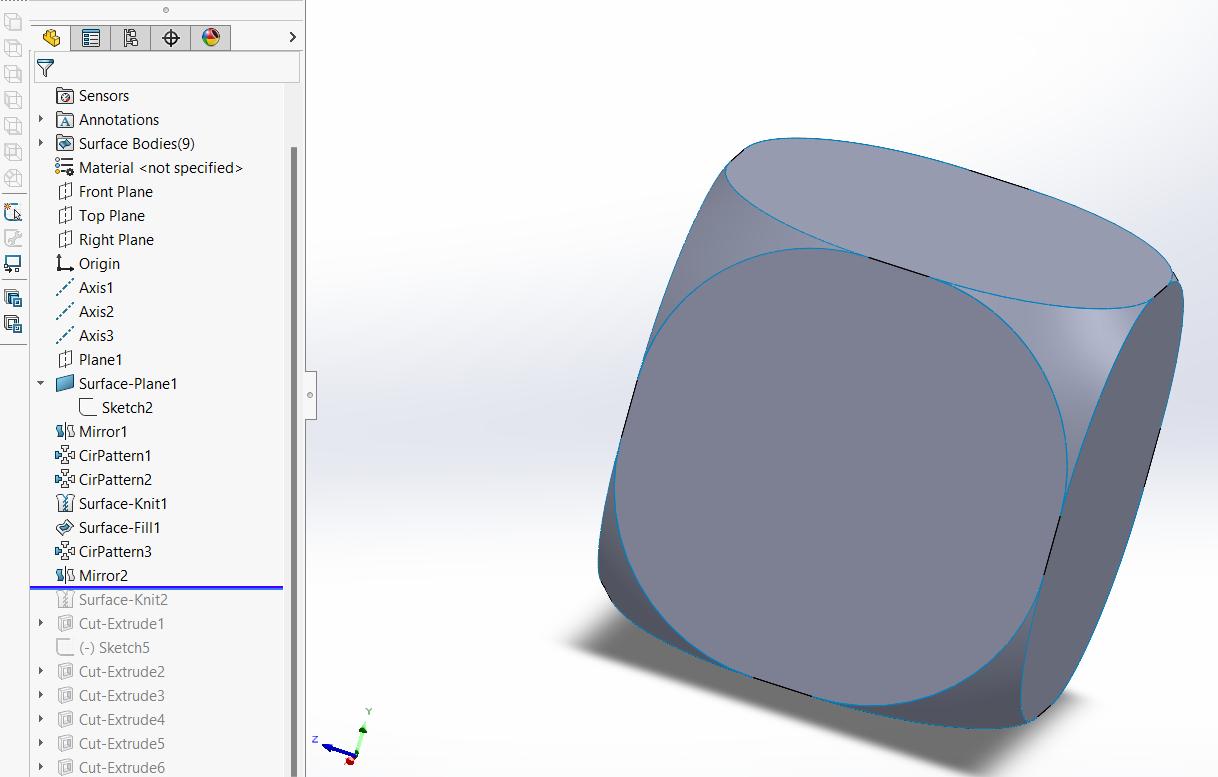Select the Surface-Plane1 feature
Image resolution: width=1218 pixels, height=777 pixels.
117,384
